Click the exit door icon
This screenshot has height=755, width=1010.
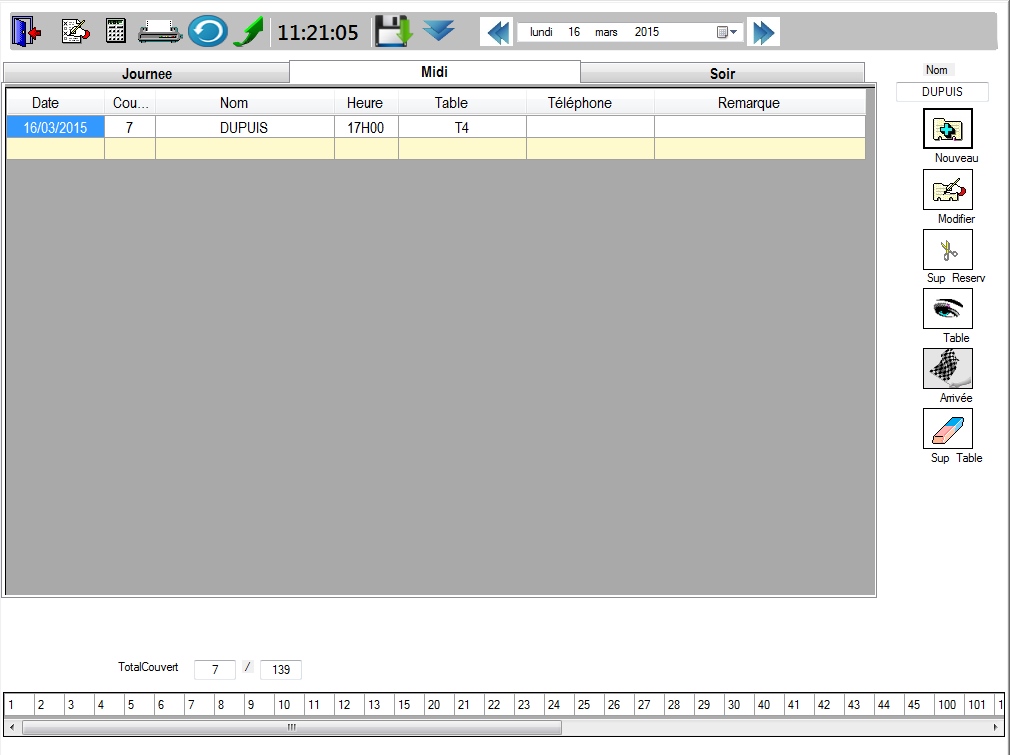(27, 32)
